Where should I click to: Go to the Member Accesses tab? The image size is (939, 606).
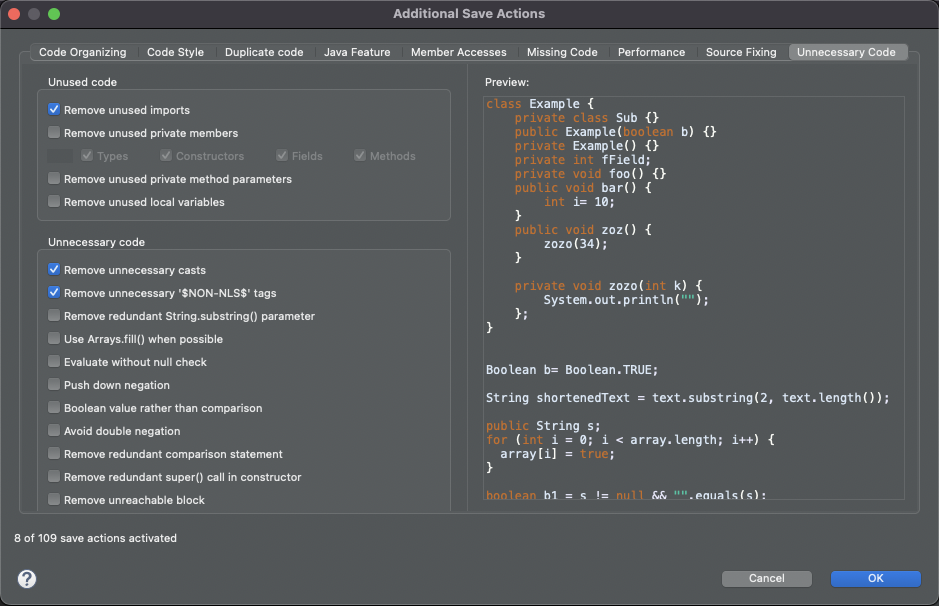coord(459,52)
